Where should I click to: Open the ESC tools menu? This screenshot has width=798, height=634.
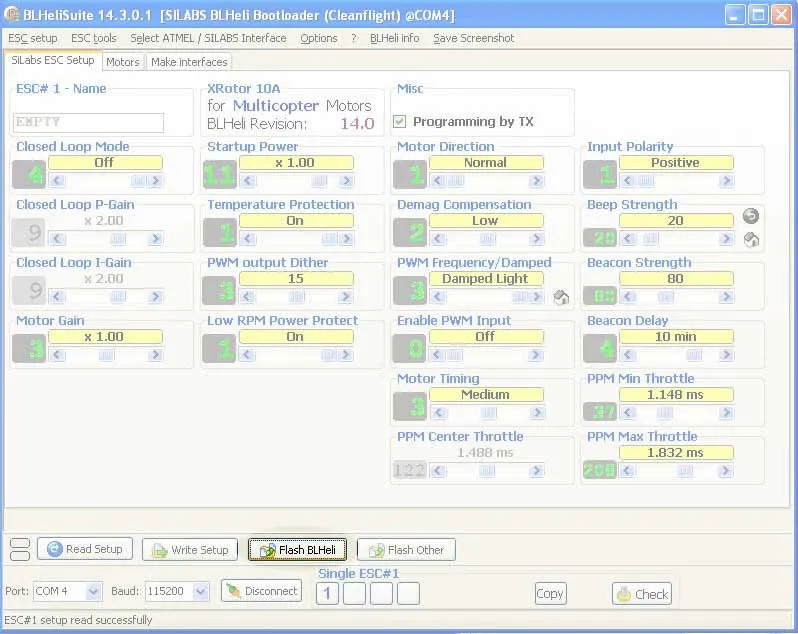coord(94,38)
